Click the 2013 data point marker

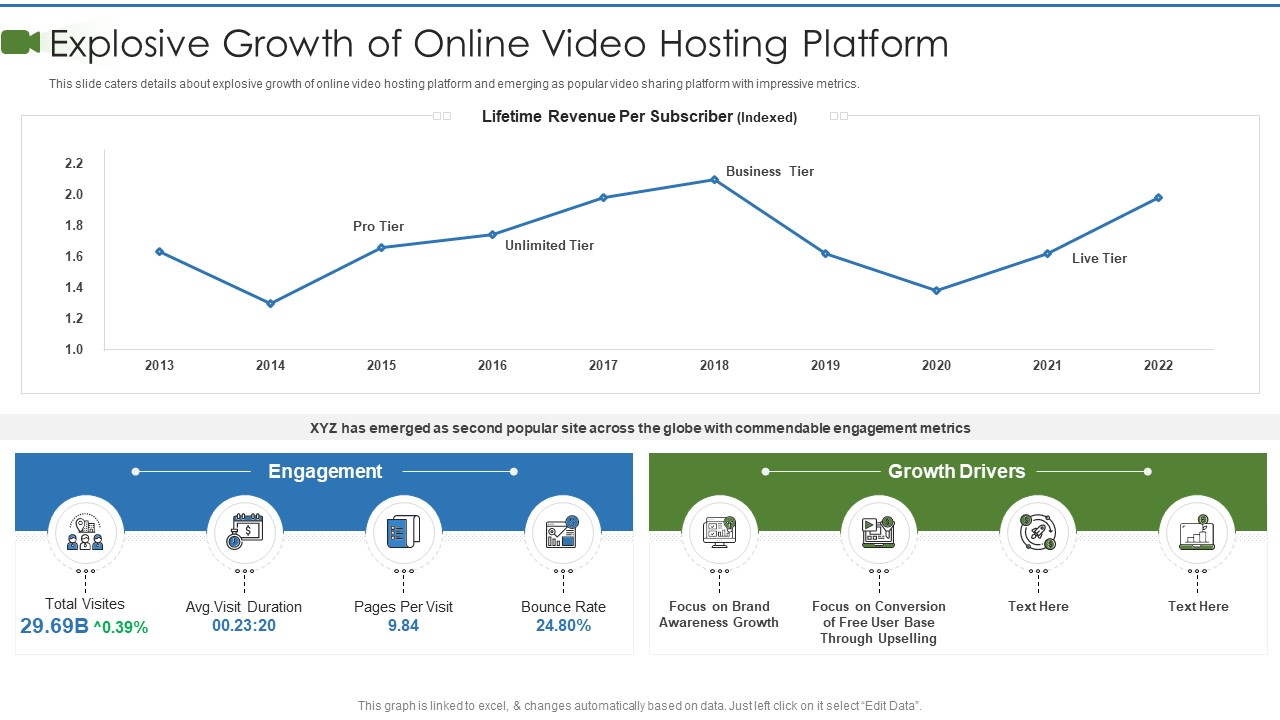[159, 251]
